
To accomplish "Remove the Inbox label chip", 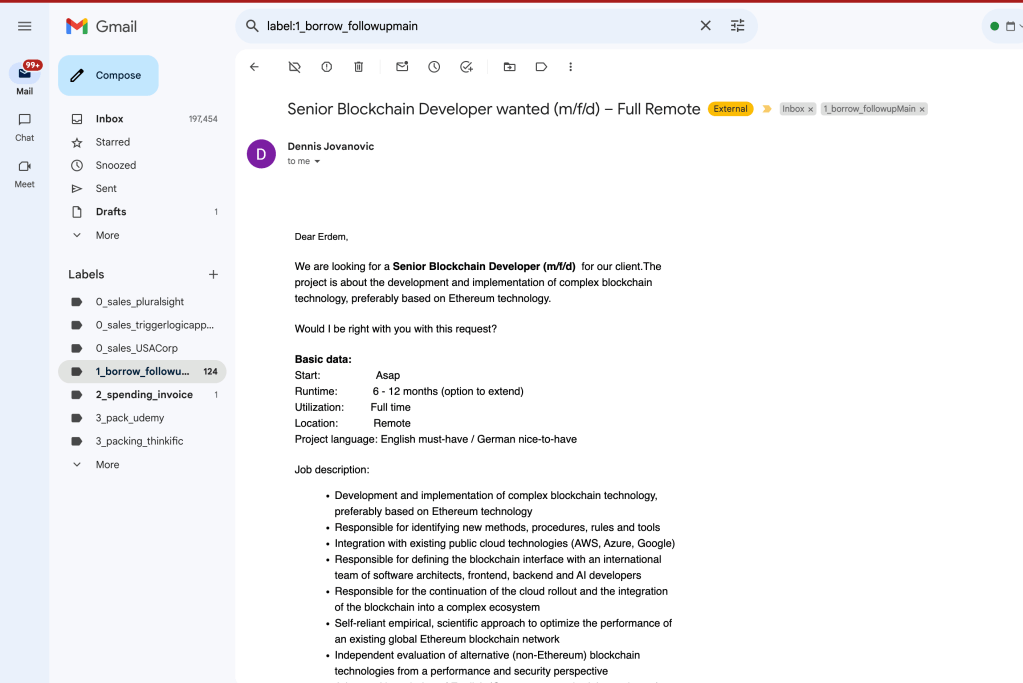I will pos(810,110).
